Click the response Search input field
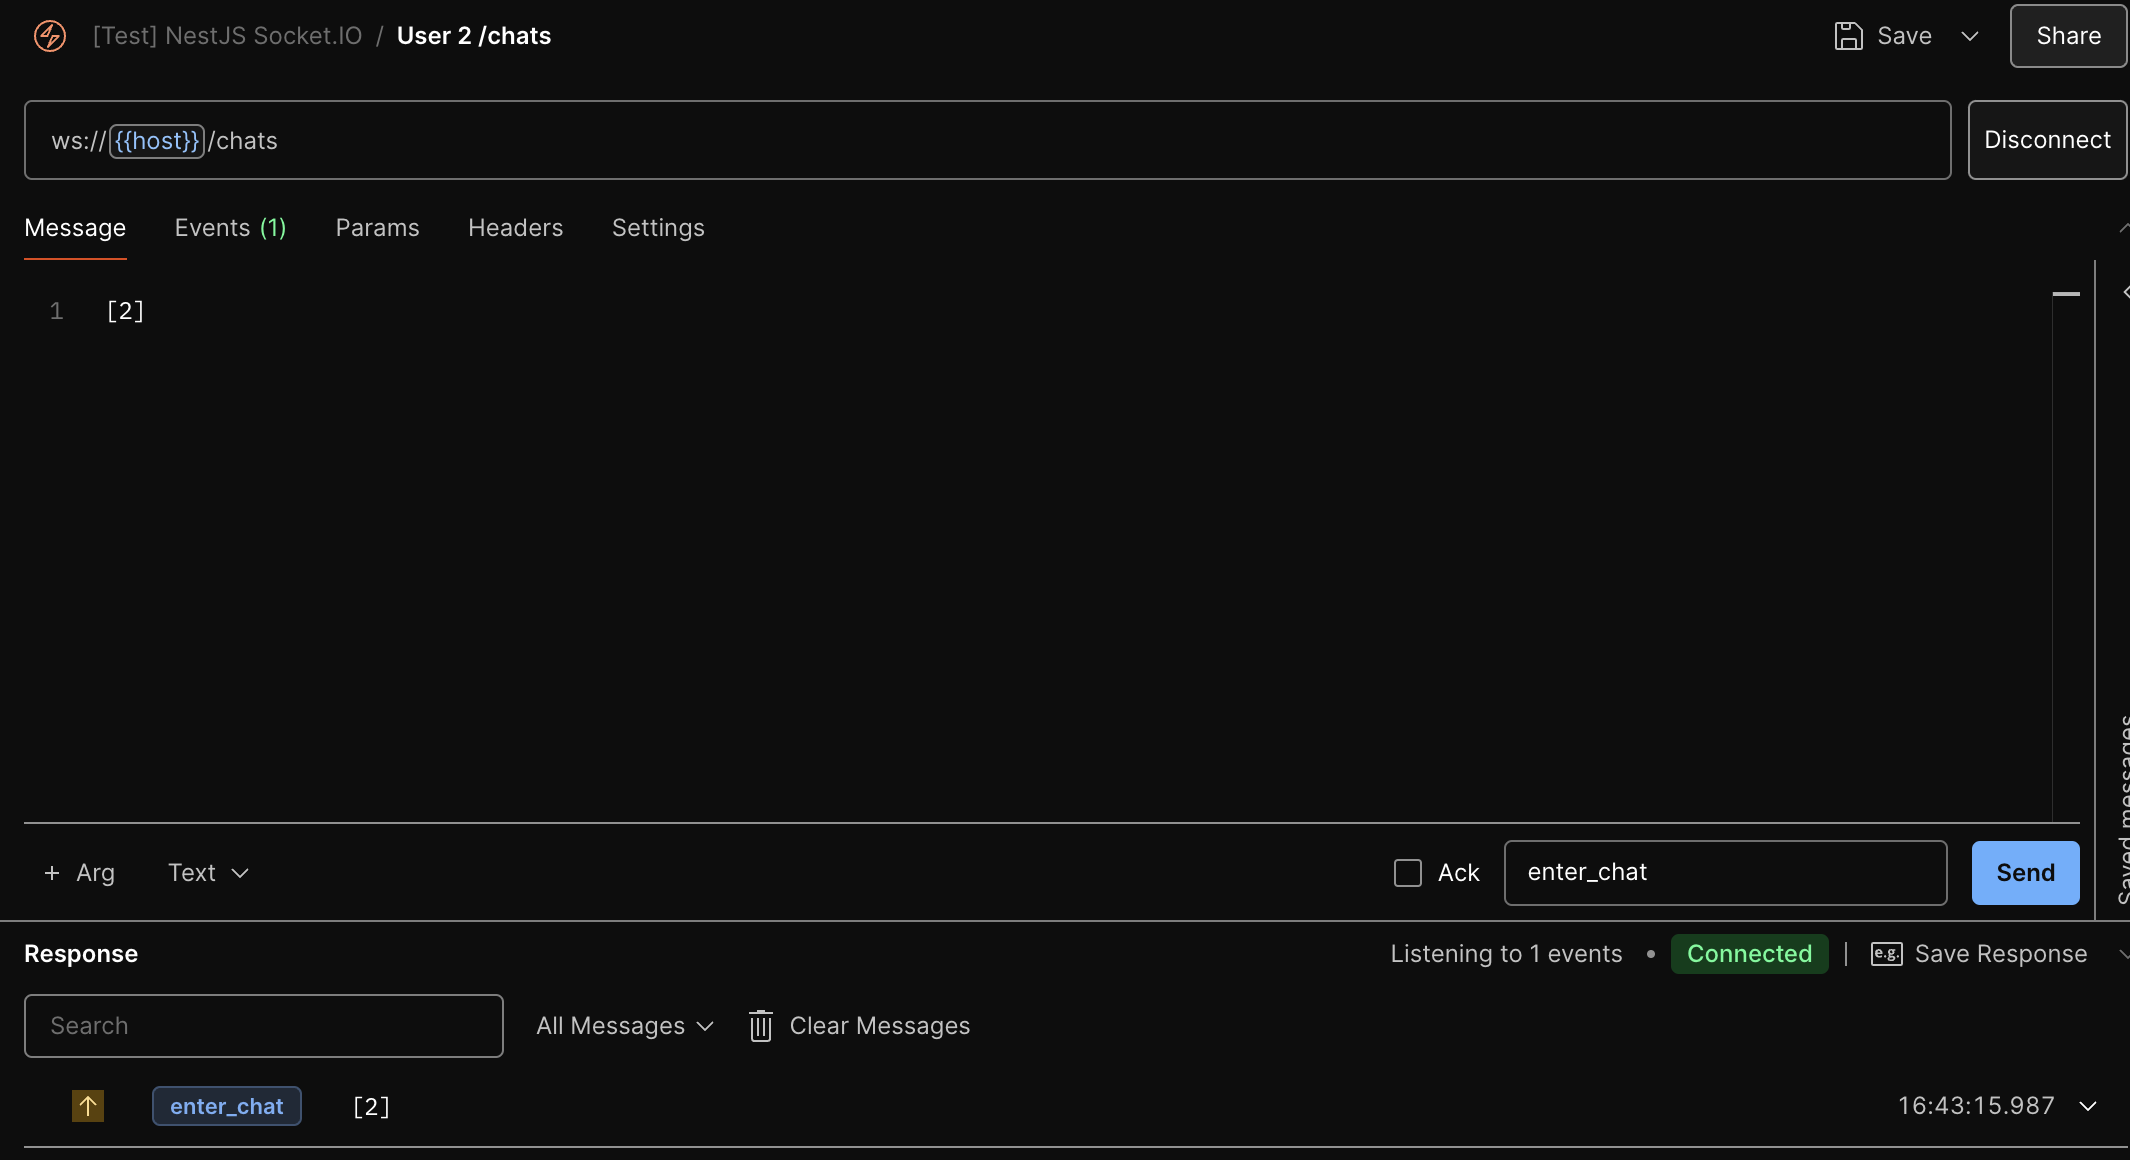 point(264,1026)
